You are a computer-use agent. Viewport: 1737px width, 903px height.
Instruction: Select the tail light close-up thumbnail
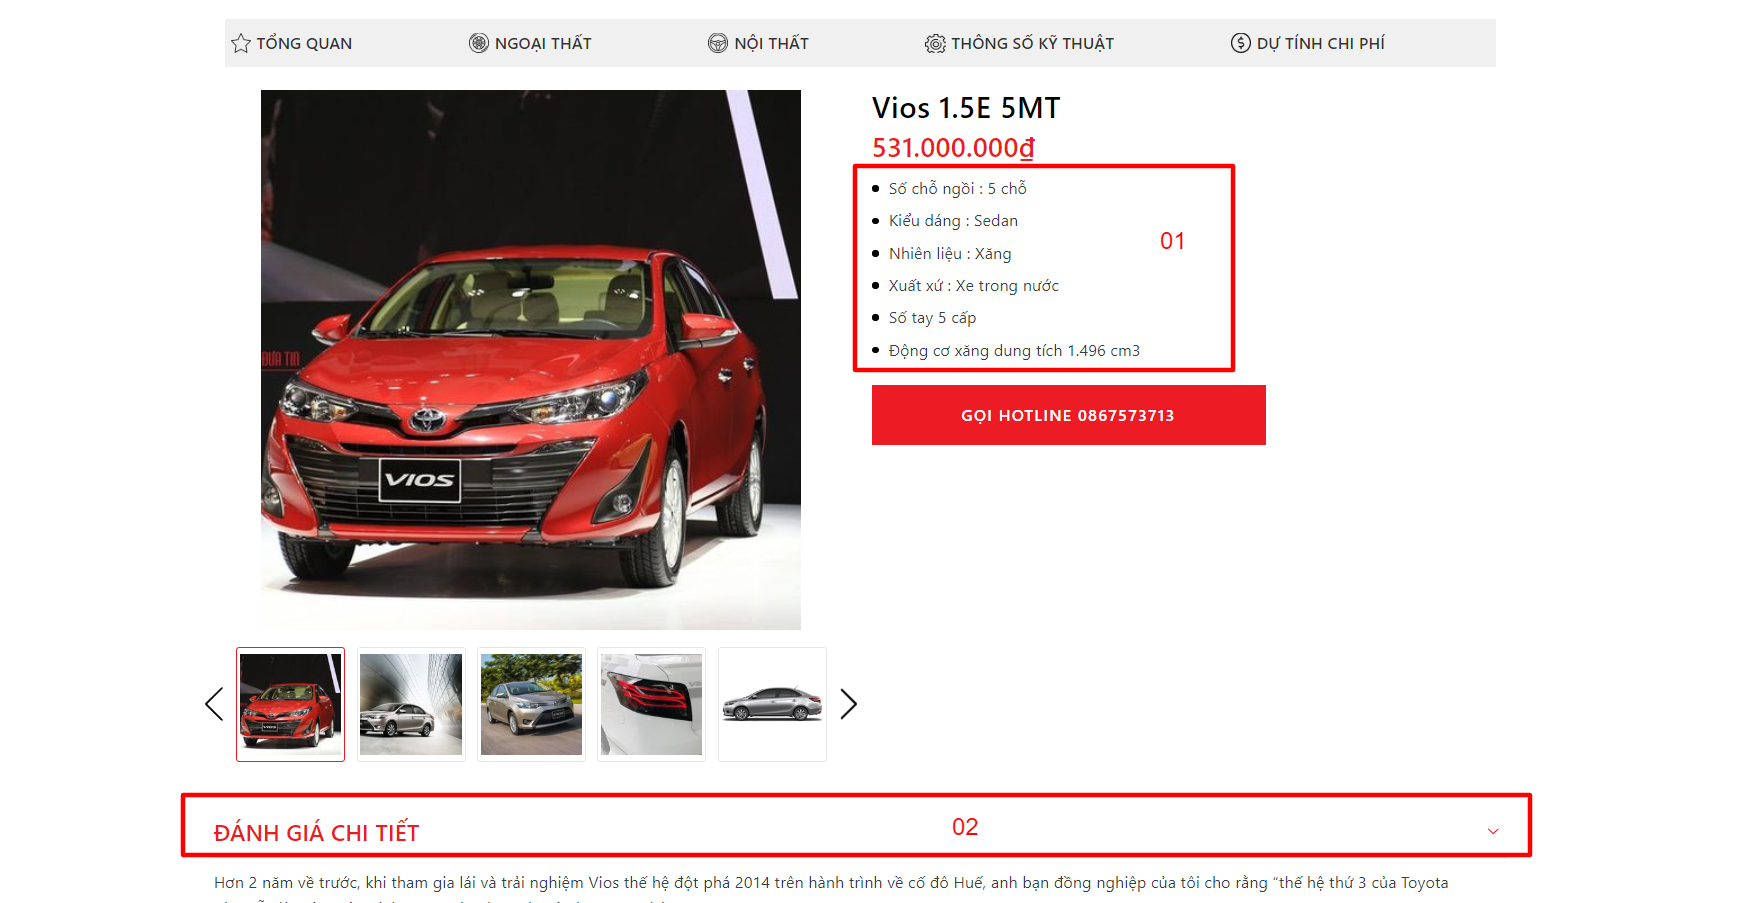click(x=651, y=704)
